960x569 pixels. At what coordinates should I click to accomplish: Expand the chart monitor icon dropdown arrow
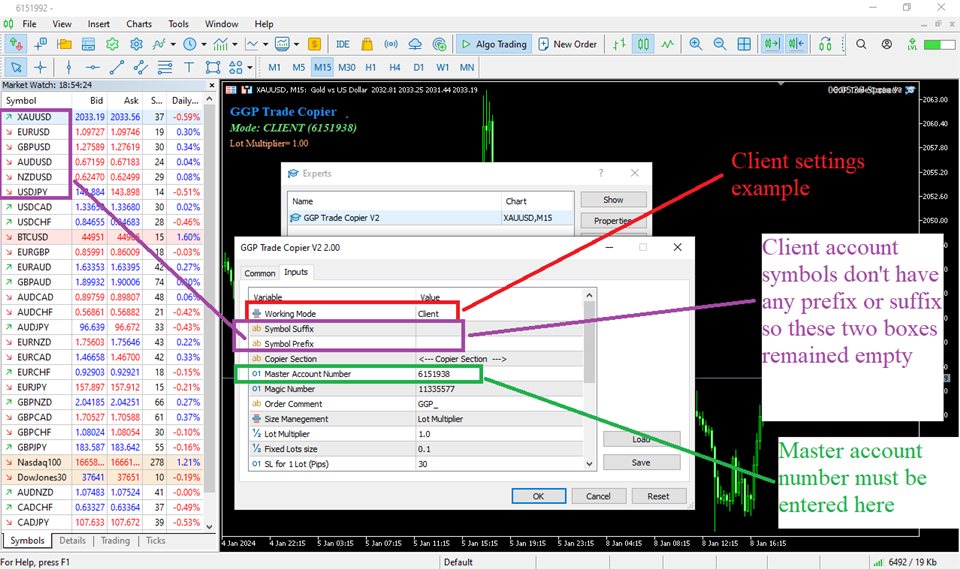[296, 44]
